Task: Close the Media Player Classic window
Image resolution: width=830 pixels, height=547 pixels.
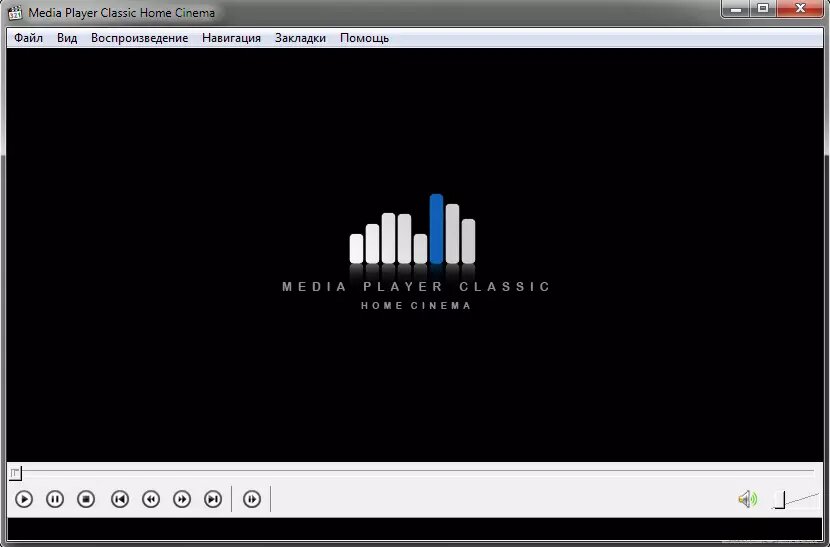Action: coord(799,8)
